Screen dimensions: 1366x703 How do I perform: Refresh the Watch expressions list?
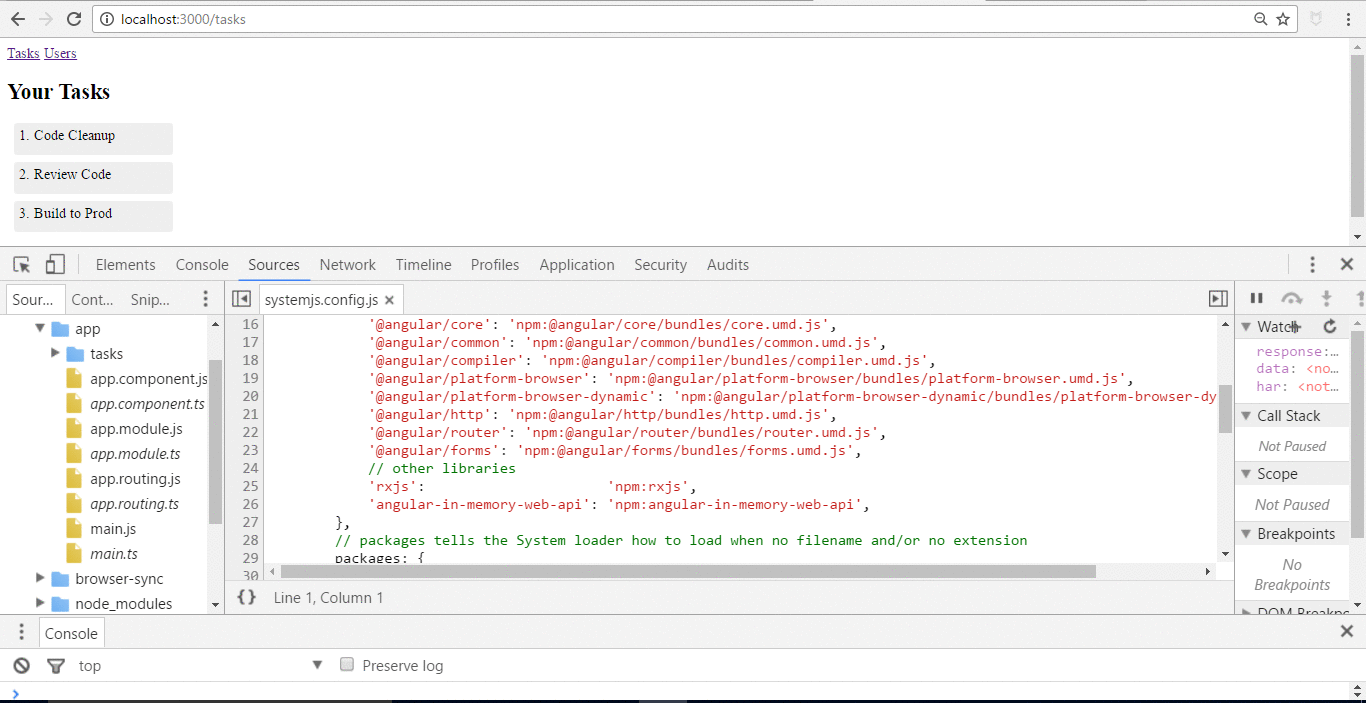click(x=1330, y=326)
